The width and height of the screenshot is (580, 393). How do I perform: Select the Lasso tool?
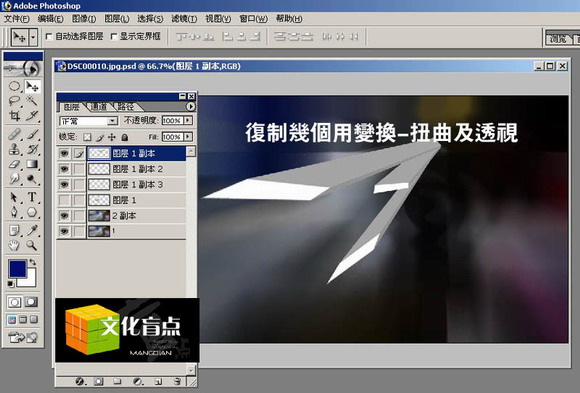(x=14, y=100)
